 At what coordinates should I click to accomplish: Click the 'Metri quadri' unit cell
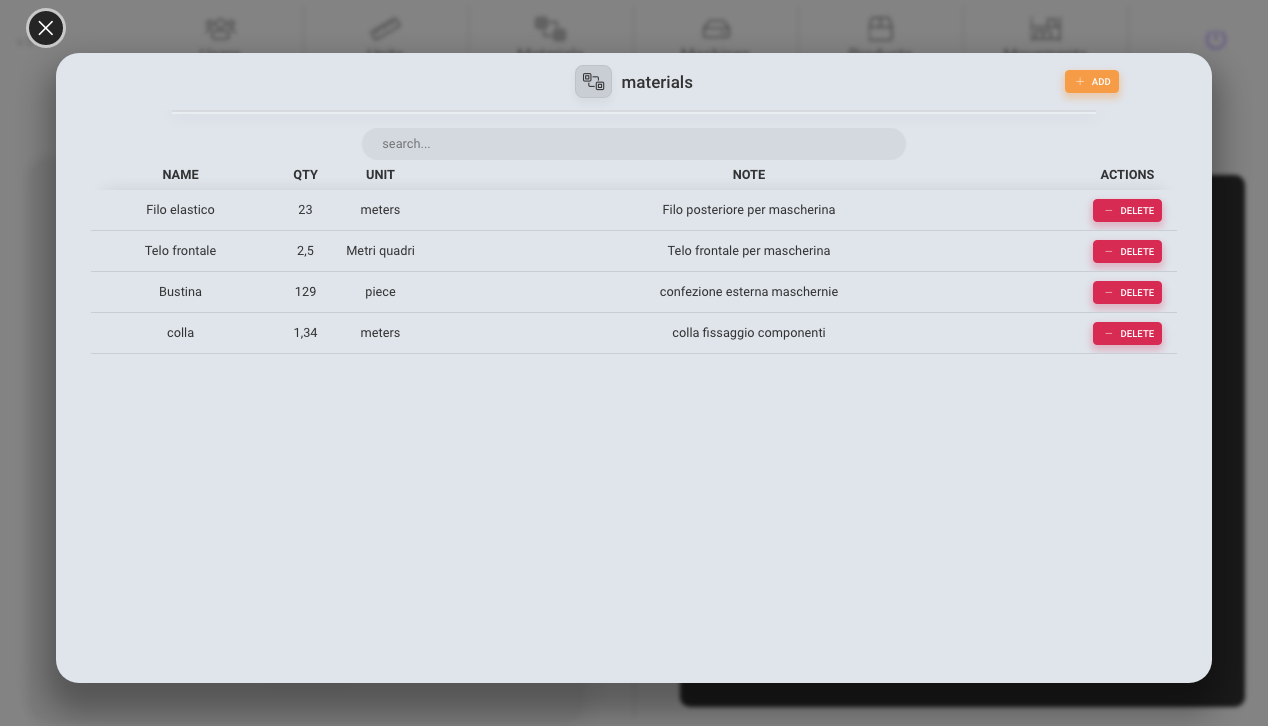point(380,251)
